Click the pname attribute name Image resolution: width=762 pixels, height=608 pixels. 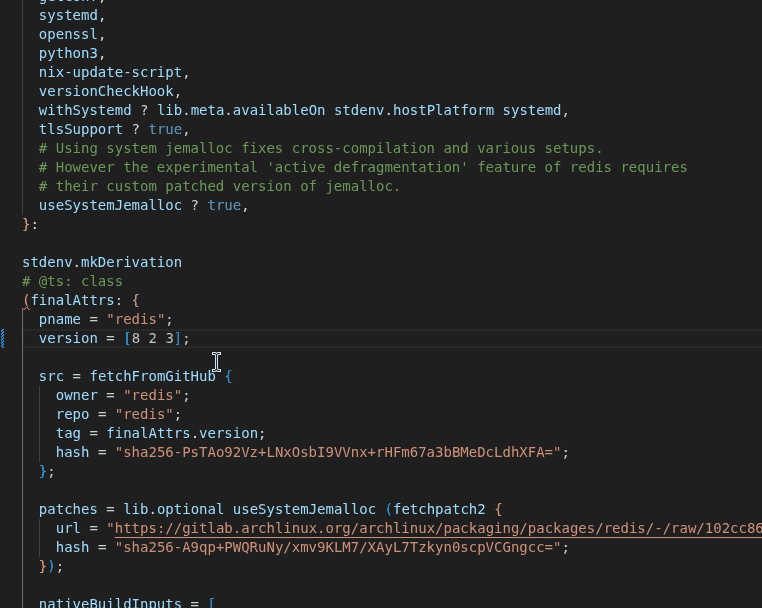click(x=60, y=319)
